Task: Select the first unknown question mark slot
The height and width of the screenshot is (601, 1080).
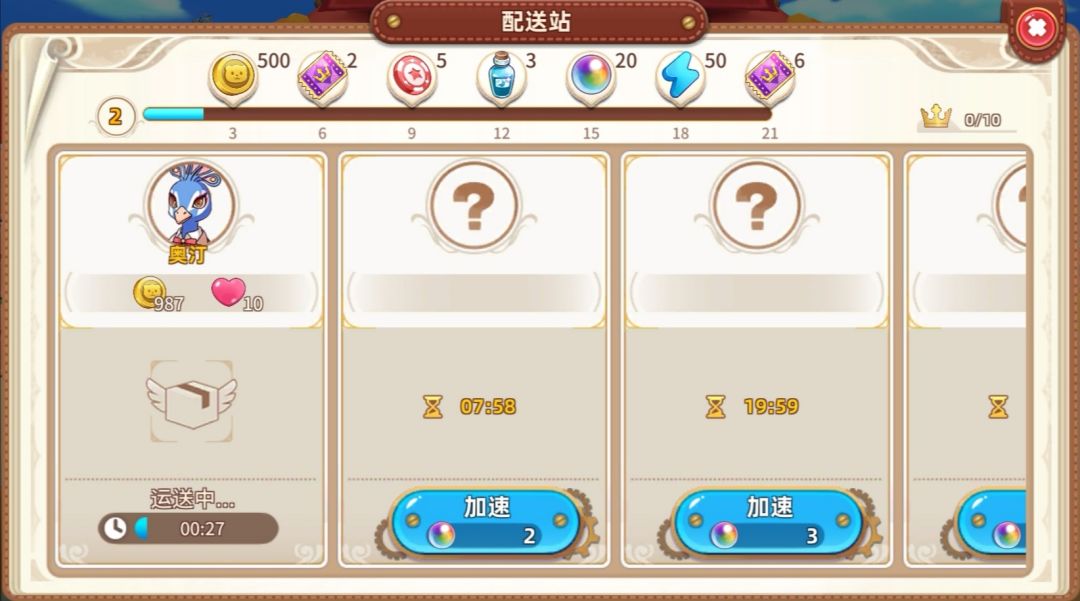Action: (x=474, y=205)
